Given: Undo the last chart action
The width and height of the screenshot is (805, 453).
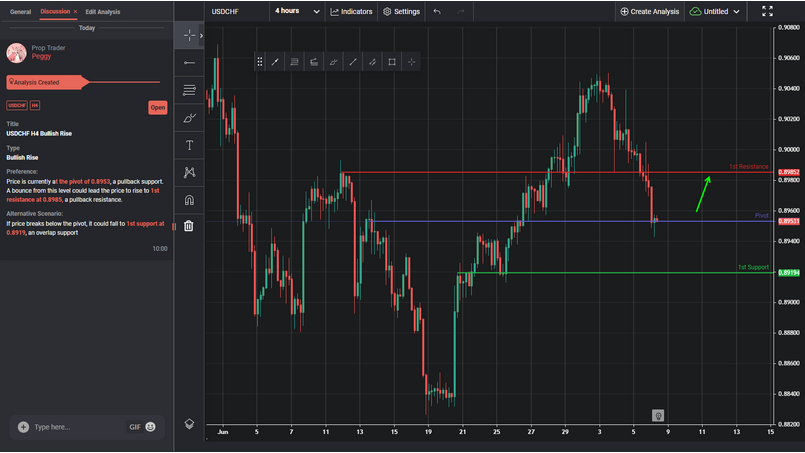Looking at the screenshot, I should pyautogui.click(x=437, y=11).
